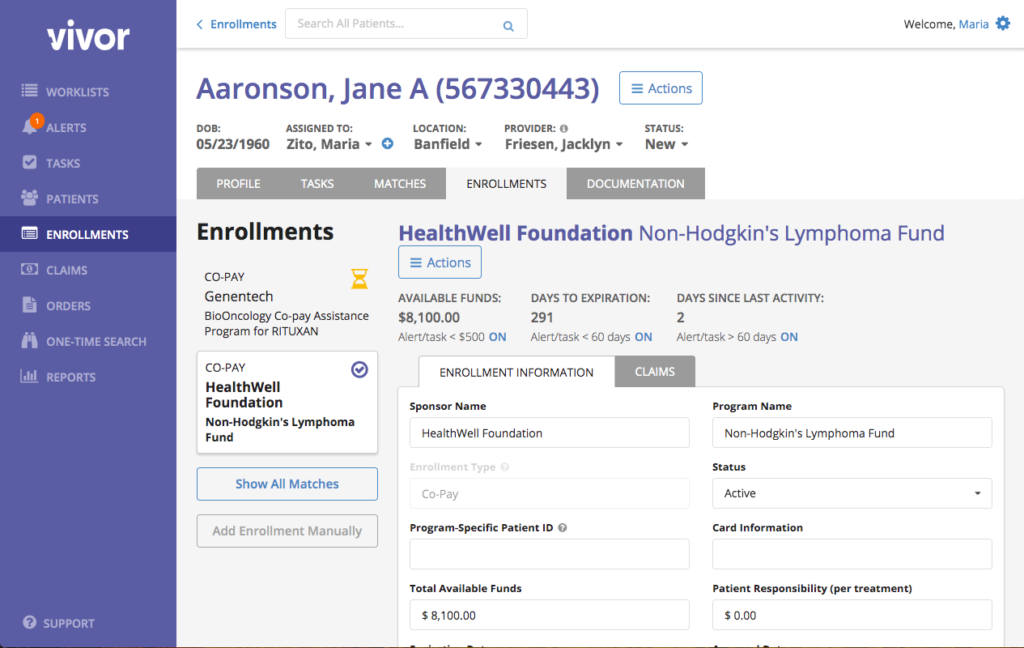This screenshot has width=1024, height=648.
Task: Click the Sponsor Name field
Action: pyautogui.click(x=549, y=433)
